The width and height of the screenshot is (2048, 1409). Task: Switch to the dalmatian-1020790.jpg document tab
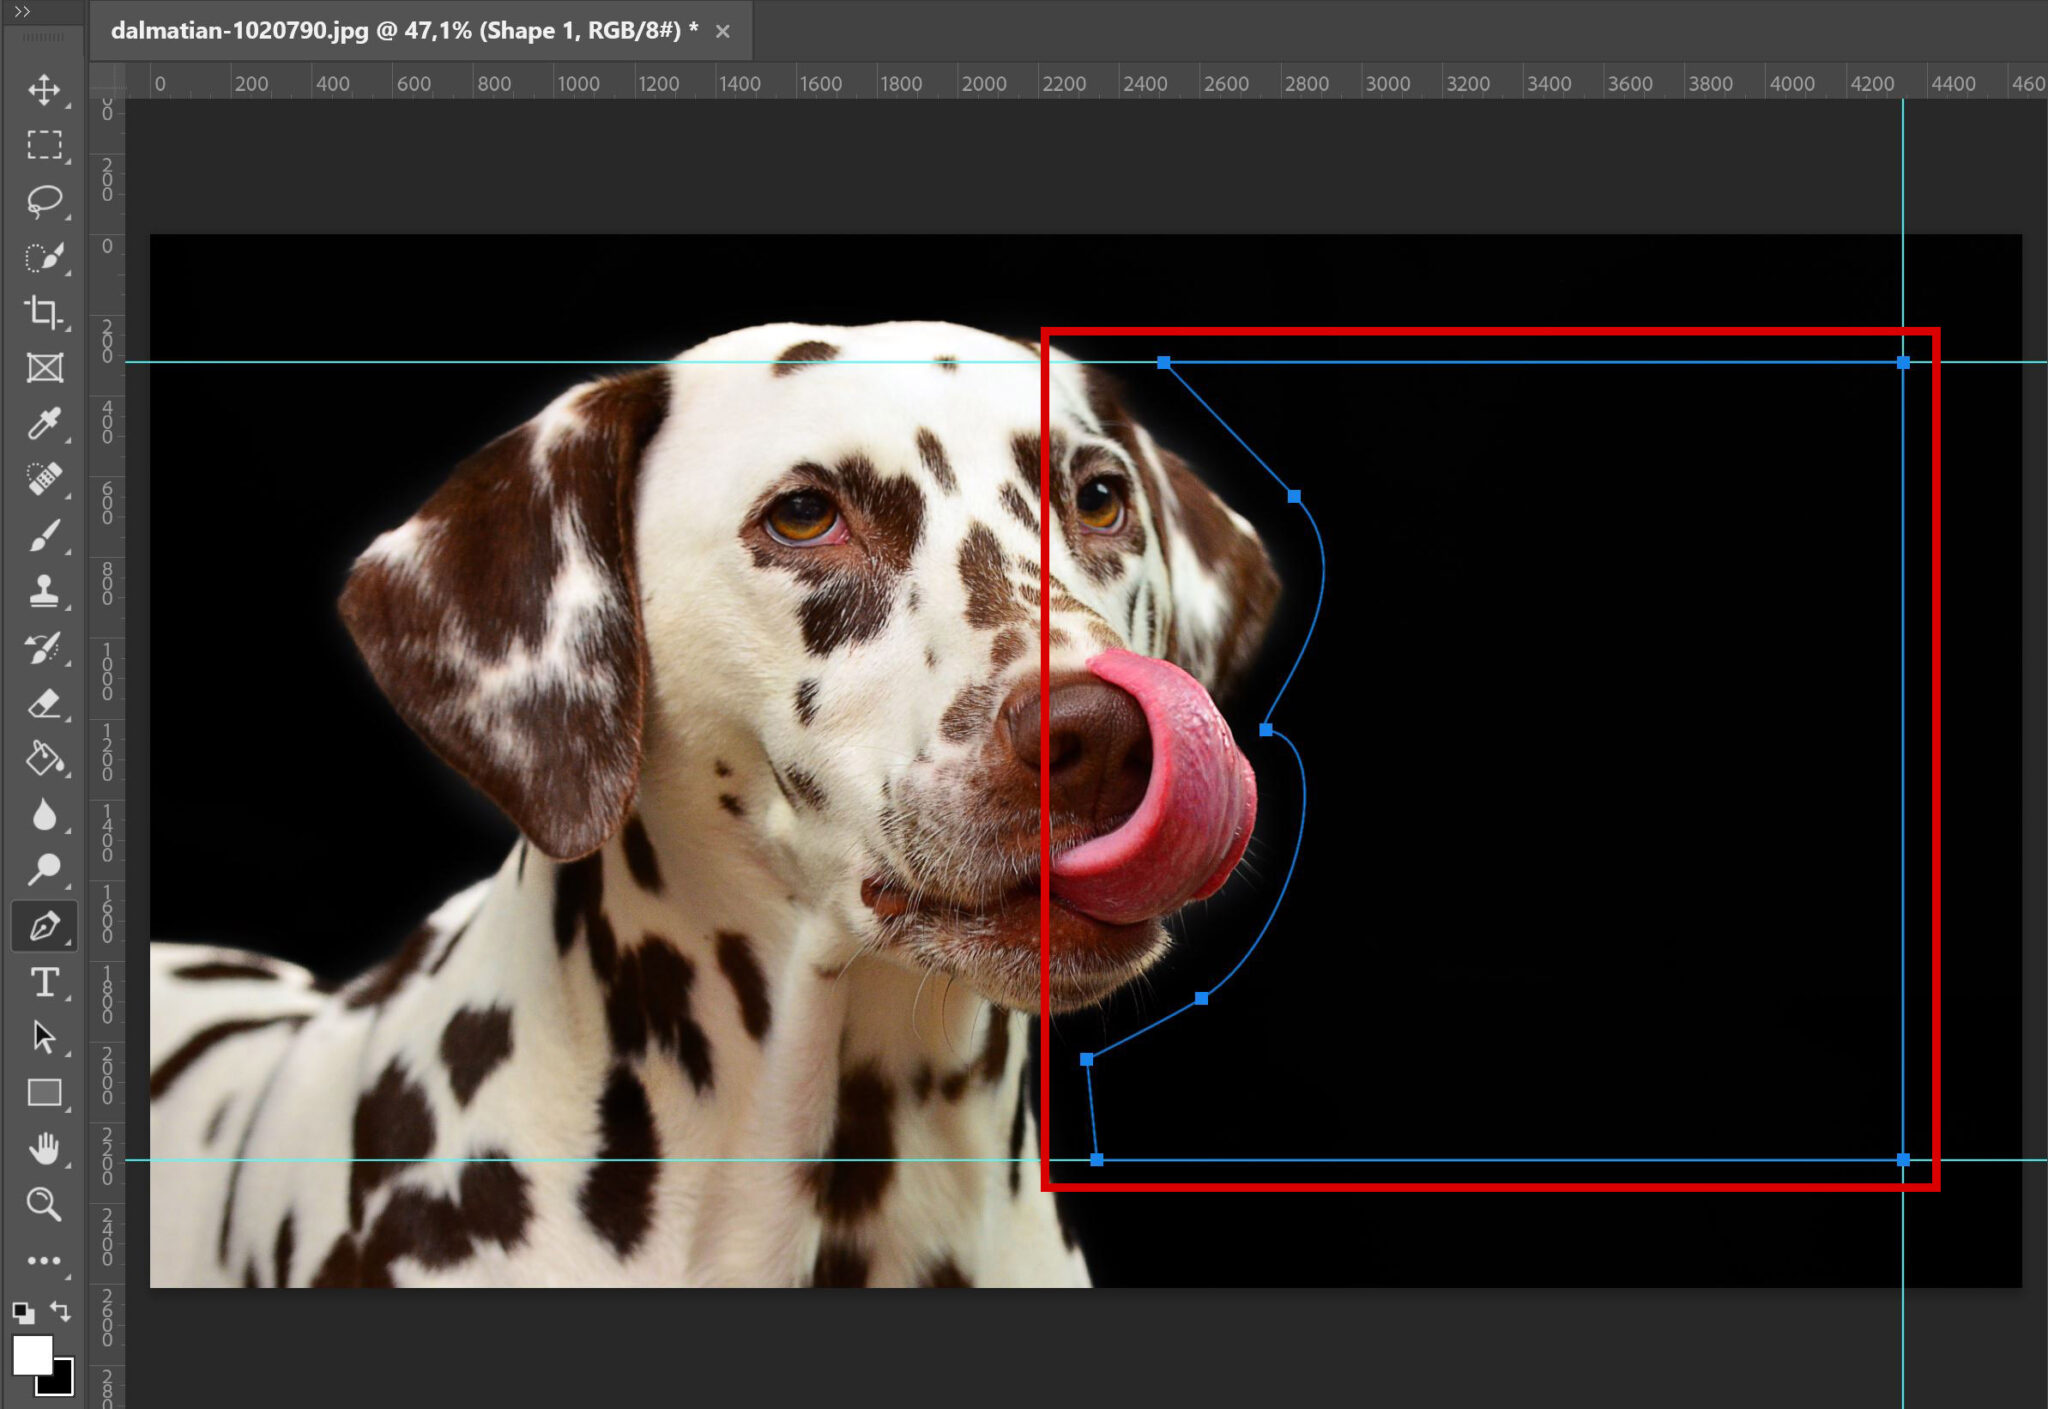coord(400,30)
